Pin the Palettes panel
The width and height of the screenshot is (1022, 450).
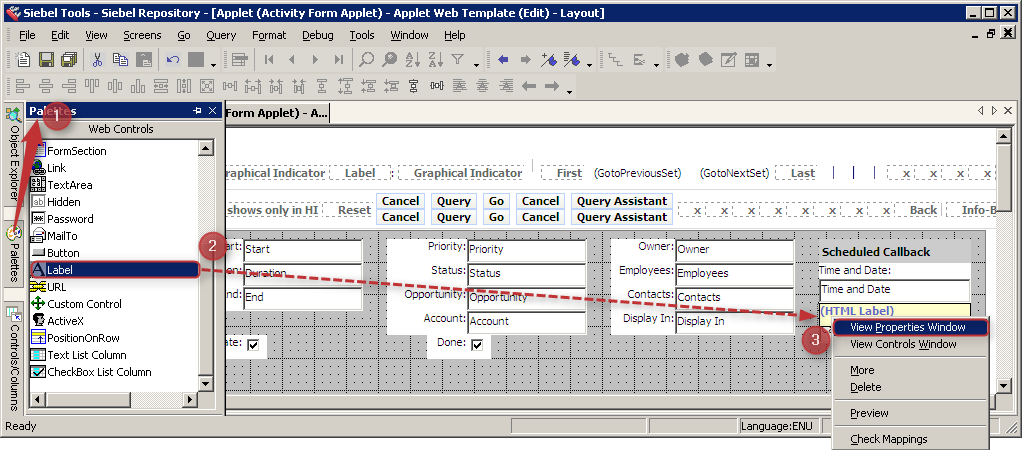tap(197, 111)
